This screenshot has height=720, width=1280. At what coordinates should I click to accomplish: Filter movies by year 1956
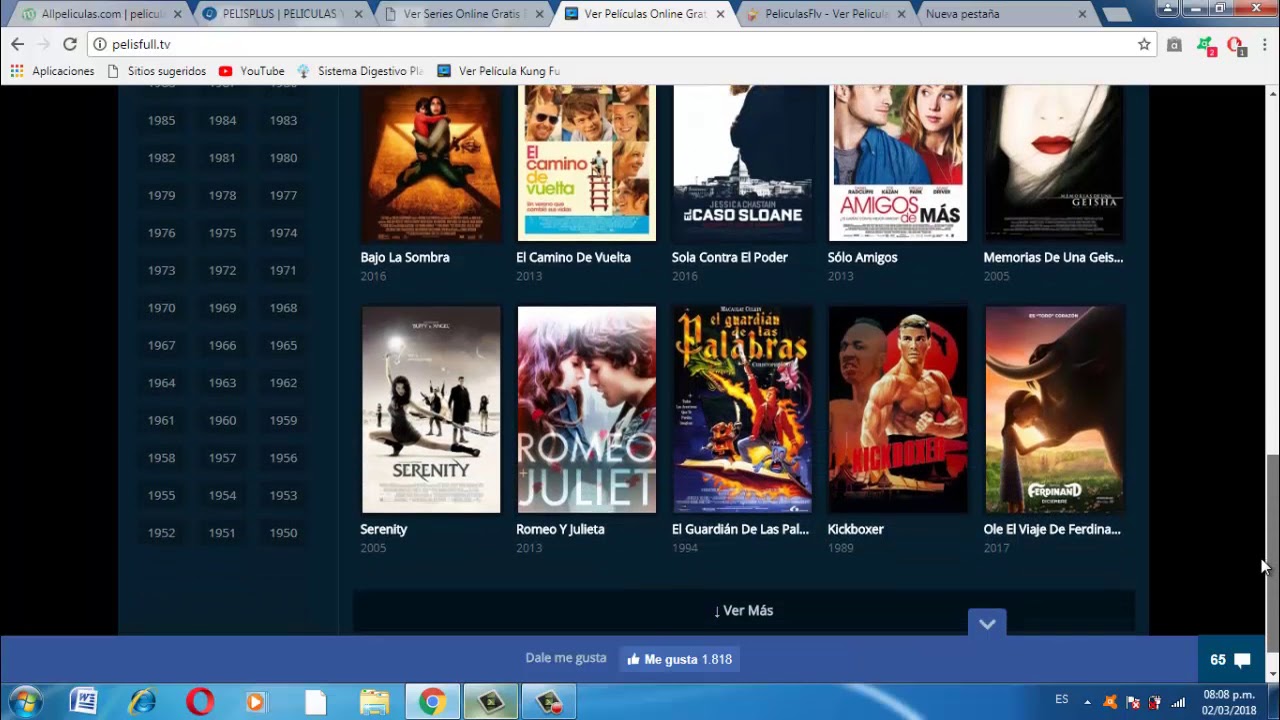[x=283, y=458]
